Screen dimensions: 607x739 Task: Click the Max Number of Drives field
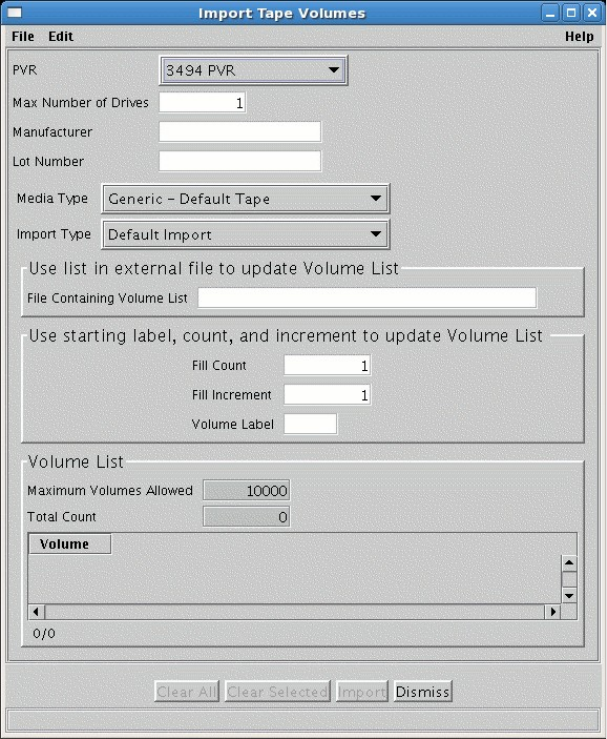point(203,102)
